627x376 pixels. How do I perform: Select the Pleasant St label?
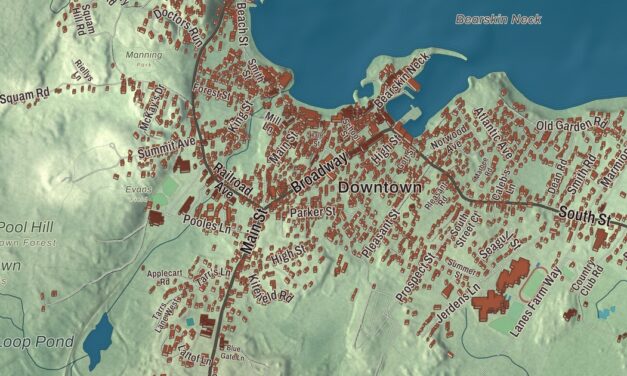(381, 234)
